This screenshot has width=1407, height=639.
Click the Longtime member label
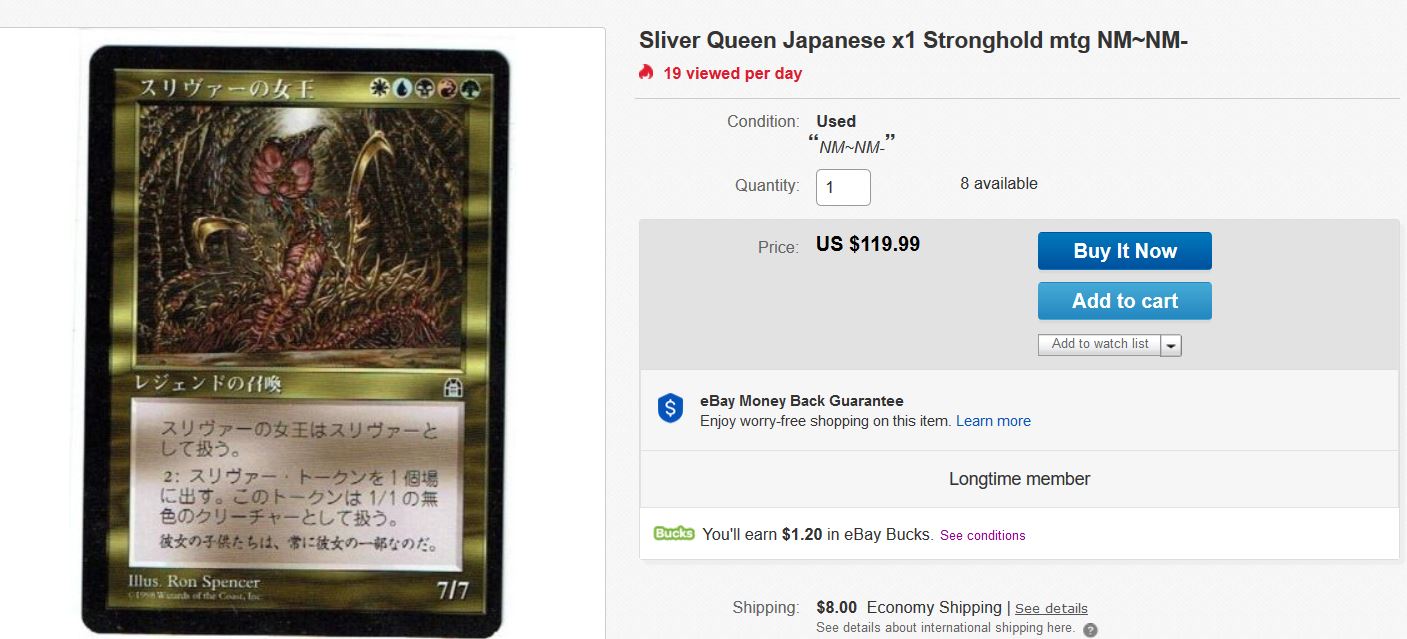pyautogui.click(x=1019, y=479)
